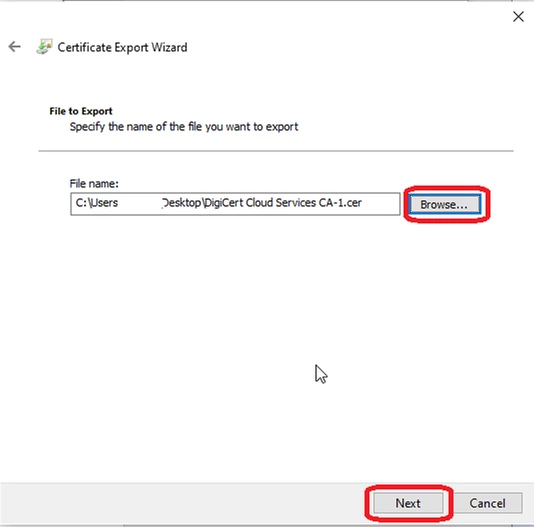534x527 pixels.
Task: Go back with the arrow icon
Action: (15, 47)
